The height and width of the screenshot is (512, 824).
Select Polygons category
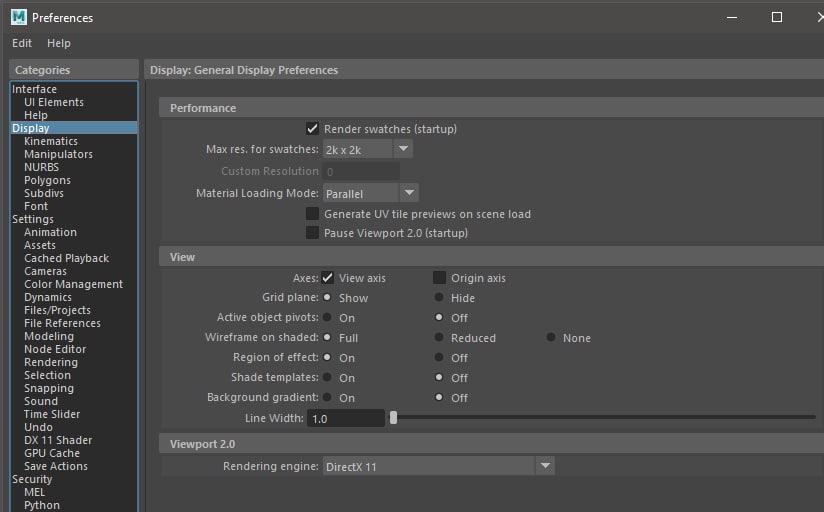click(74, 180)
